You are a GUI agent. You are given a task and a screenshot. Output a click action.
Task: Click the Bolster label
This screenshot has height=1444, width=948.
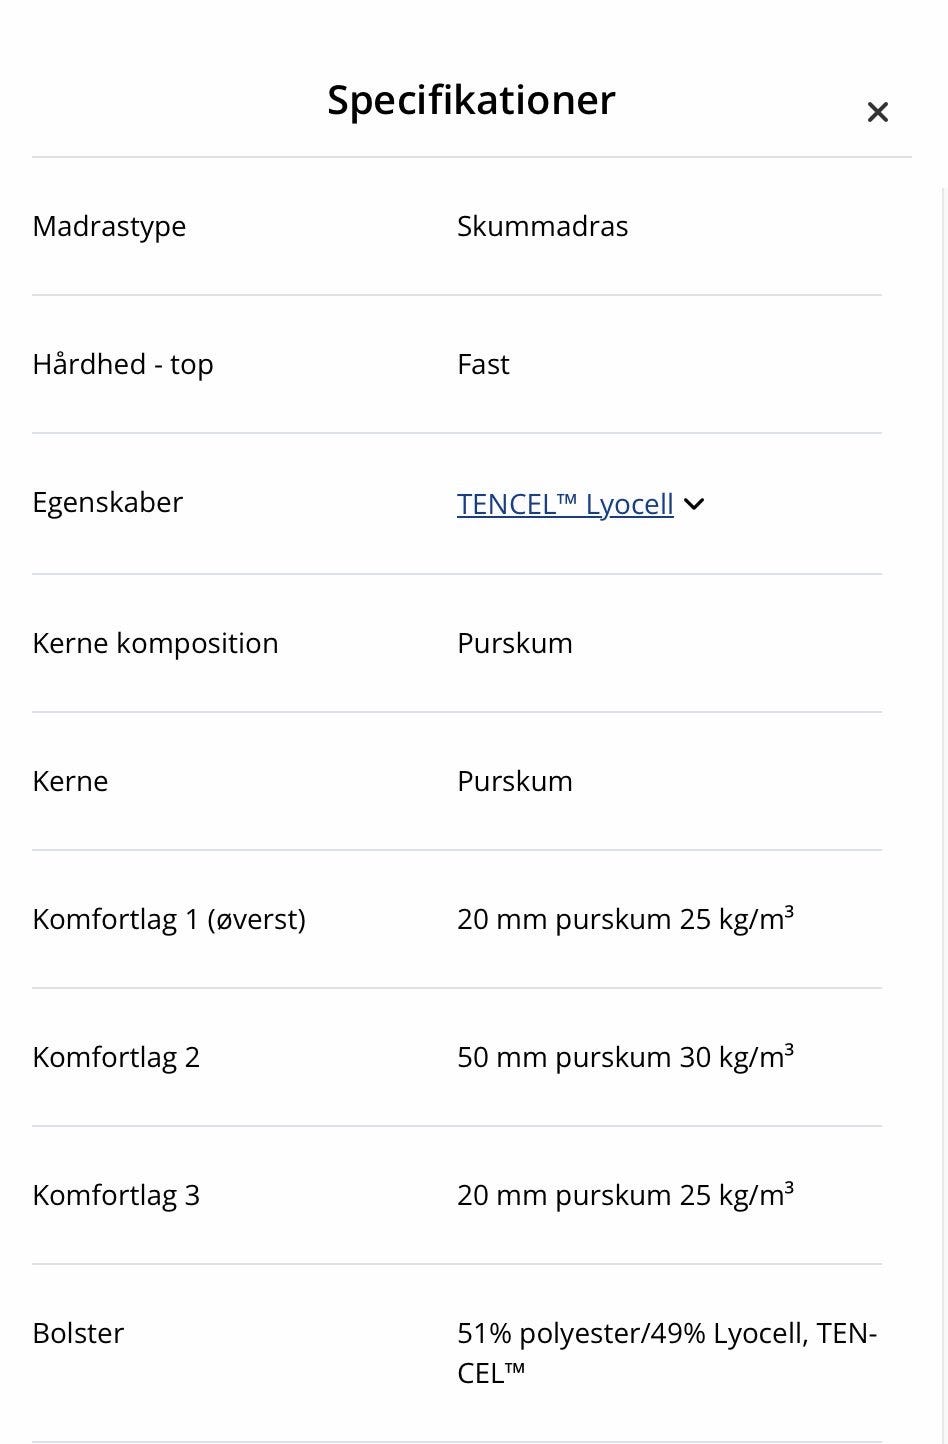point(78,1333)
